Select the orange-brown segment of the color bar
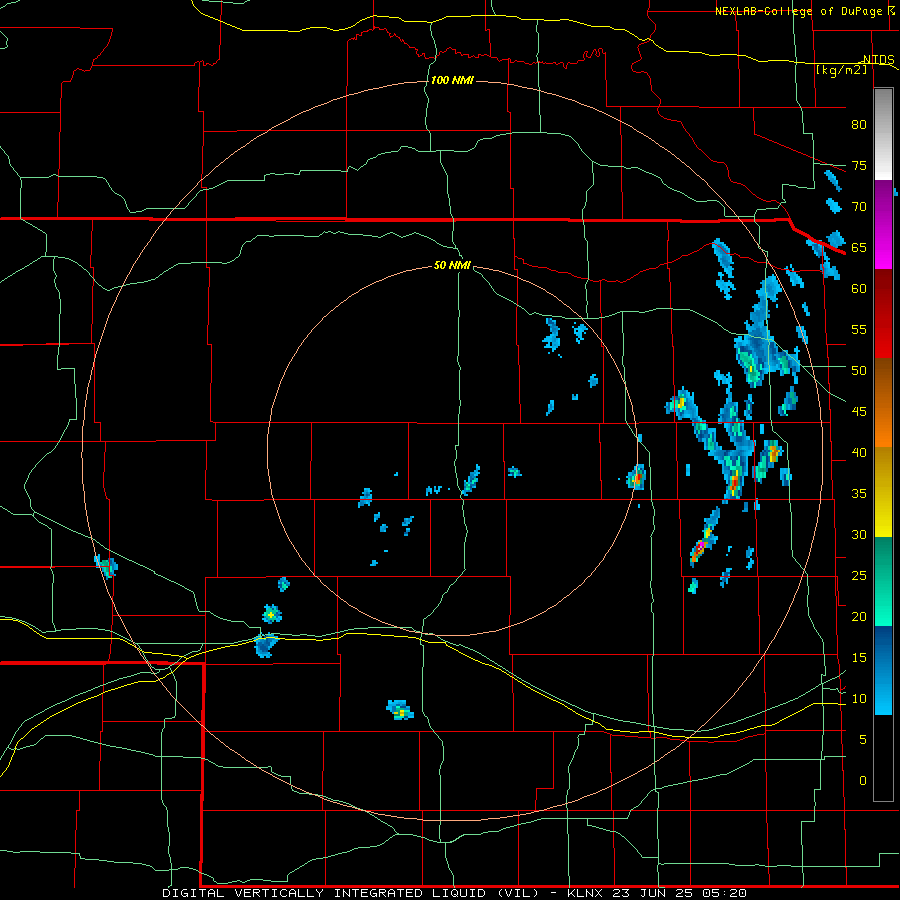This screenshot has height=900, width=900. tap(883, 402)
